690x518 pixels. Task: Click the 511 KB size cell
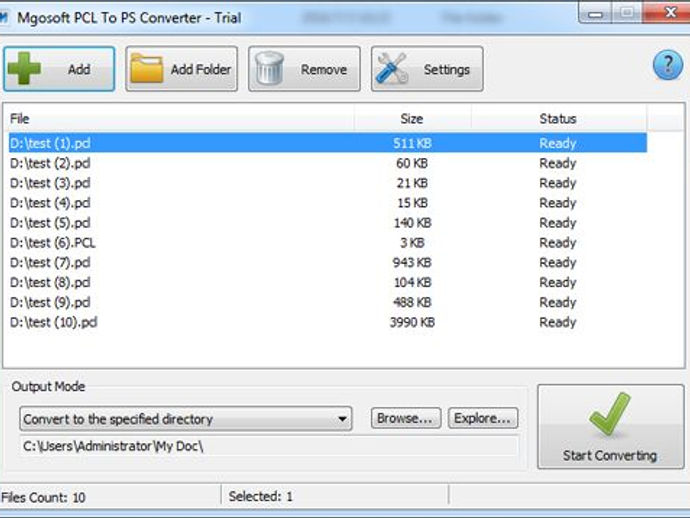click(412, 143)
